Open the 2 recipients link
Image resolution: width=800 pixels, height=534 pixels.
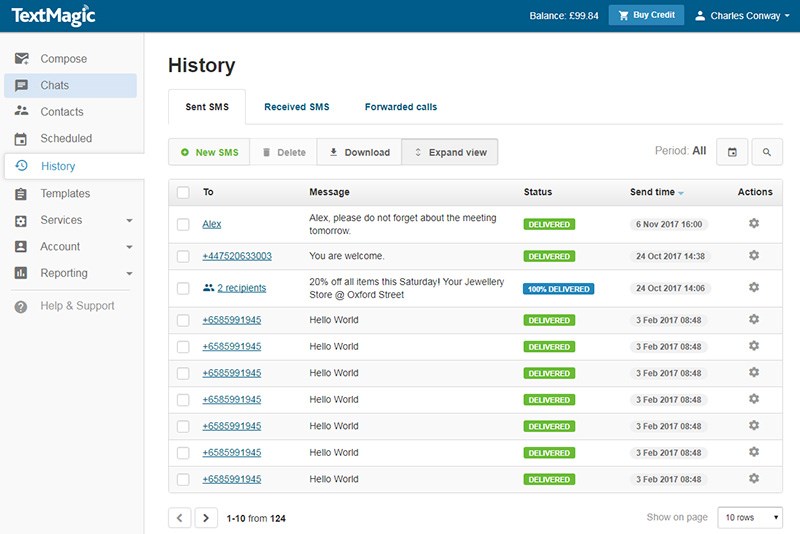[x=241, y=288]
